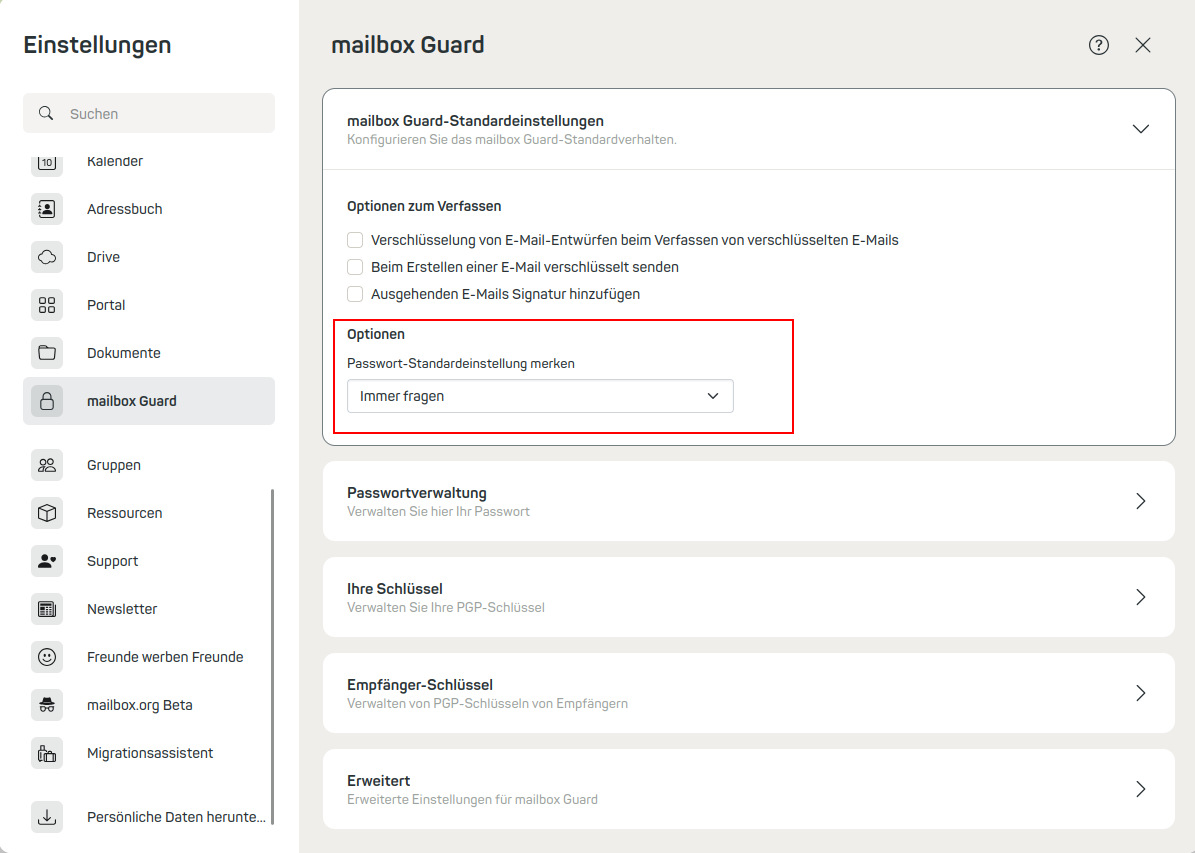Click the 'Erweitert' heading text
This screenshot has width=1195, height=853.
378,781
